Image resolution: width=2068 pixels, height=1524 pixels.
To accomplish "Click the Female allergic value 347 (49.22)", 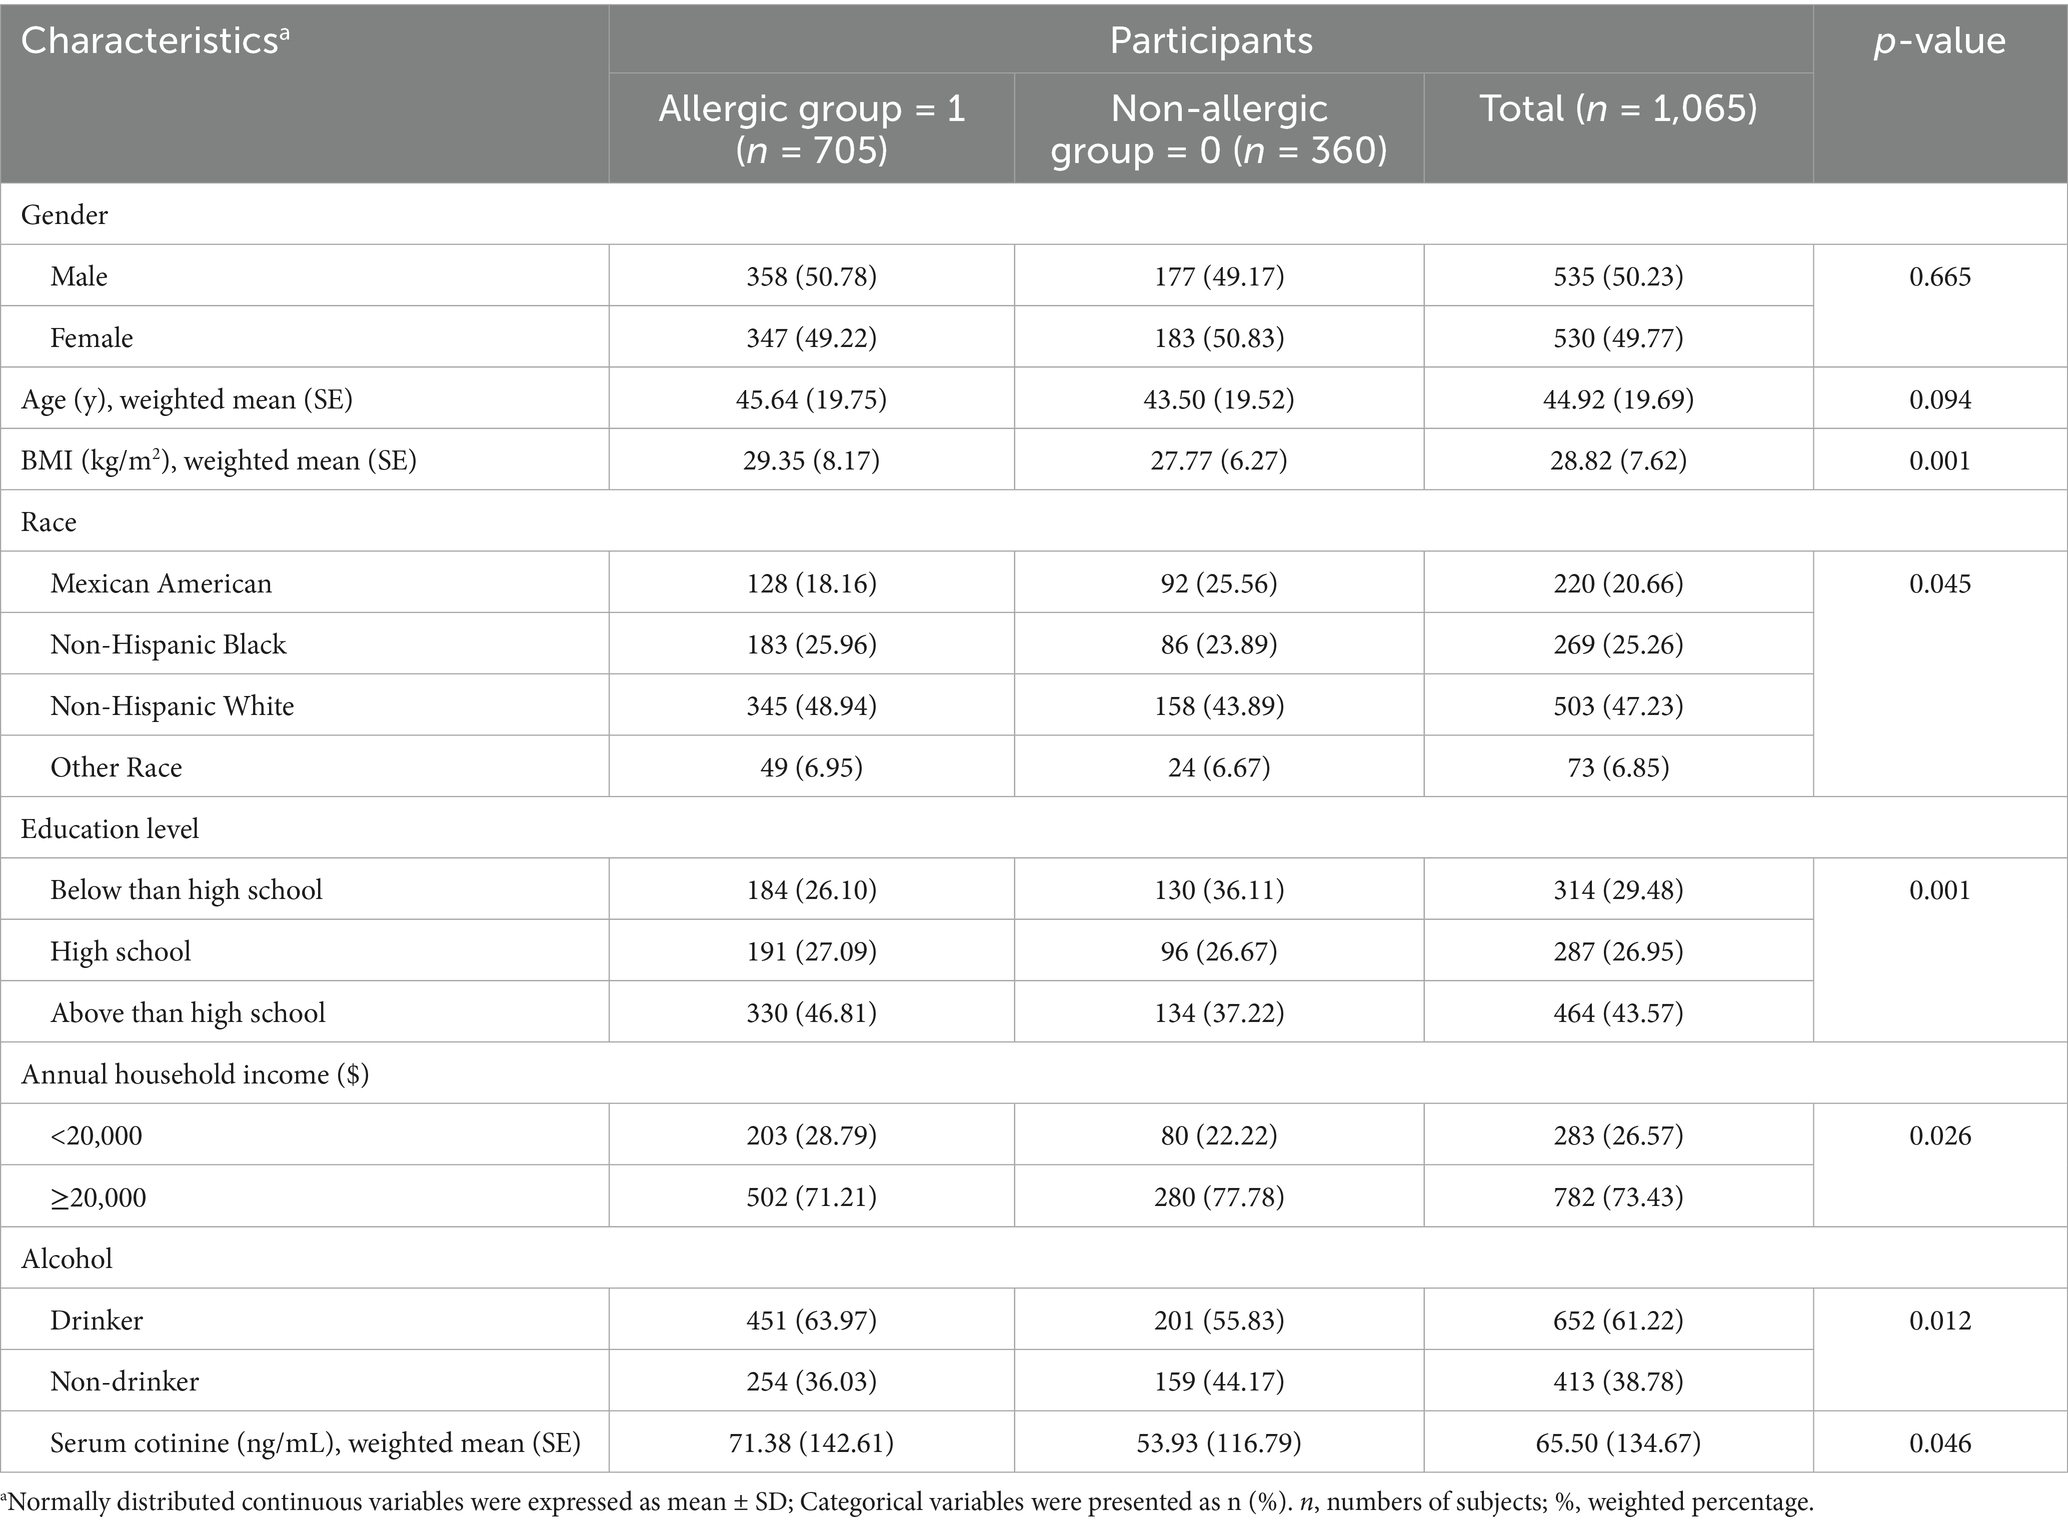I will click(x=811, y=338).
